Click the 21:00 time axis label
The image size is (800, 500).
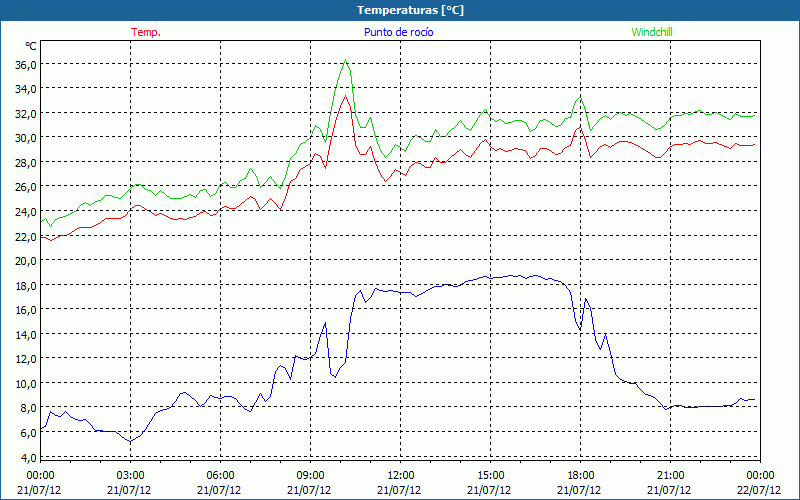(670, 476)
